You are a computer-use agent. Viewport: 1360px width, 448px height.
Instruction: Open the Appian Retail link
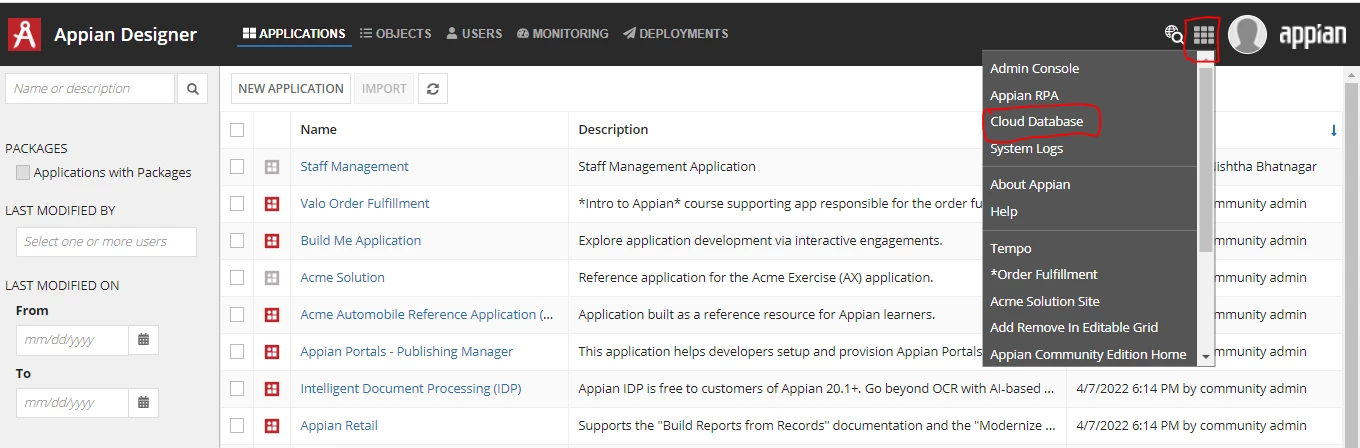(339, 426)
